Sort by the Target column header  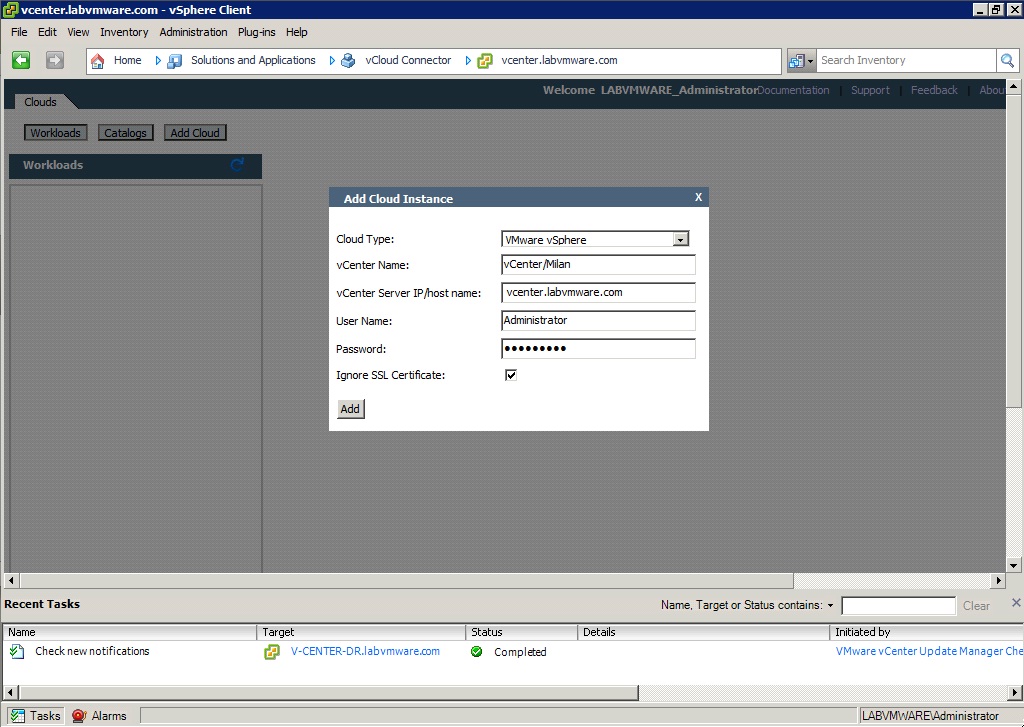362,632
